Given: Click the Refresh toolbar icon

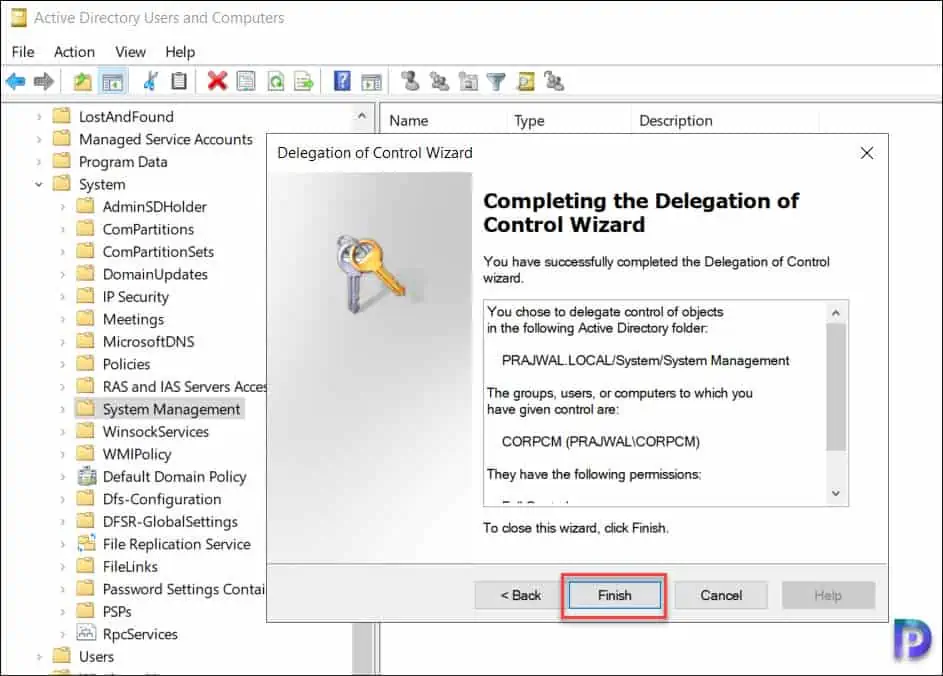Looking at the screenshot, I should 276,81.
